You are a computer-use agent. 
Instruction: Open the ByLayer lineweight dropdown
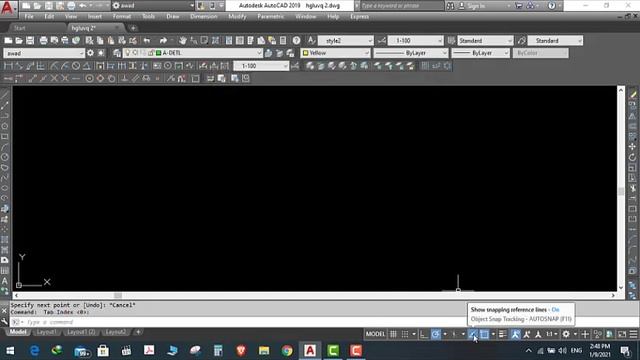tap(480, 53)
